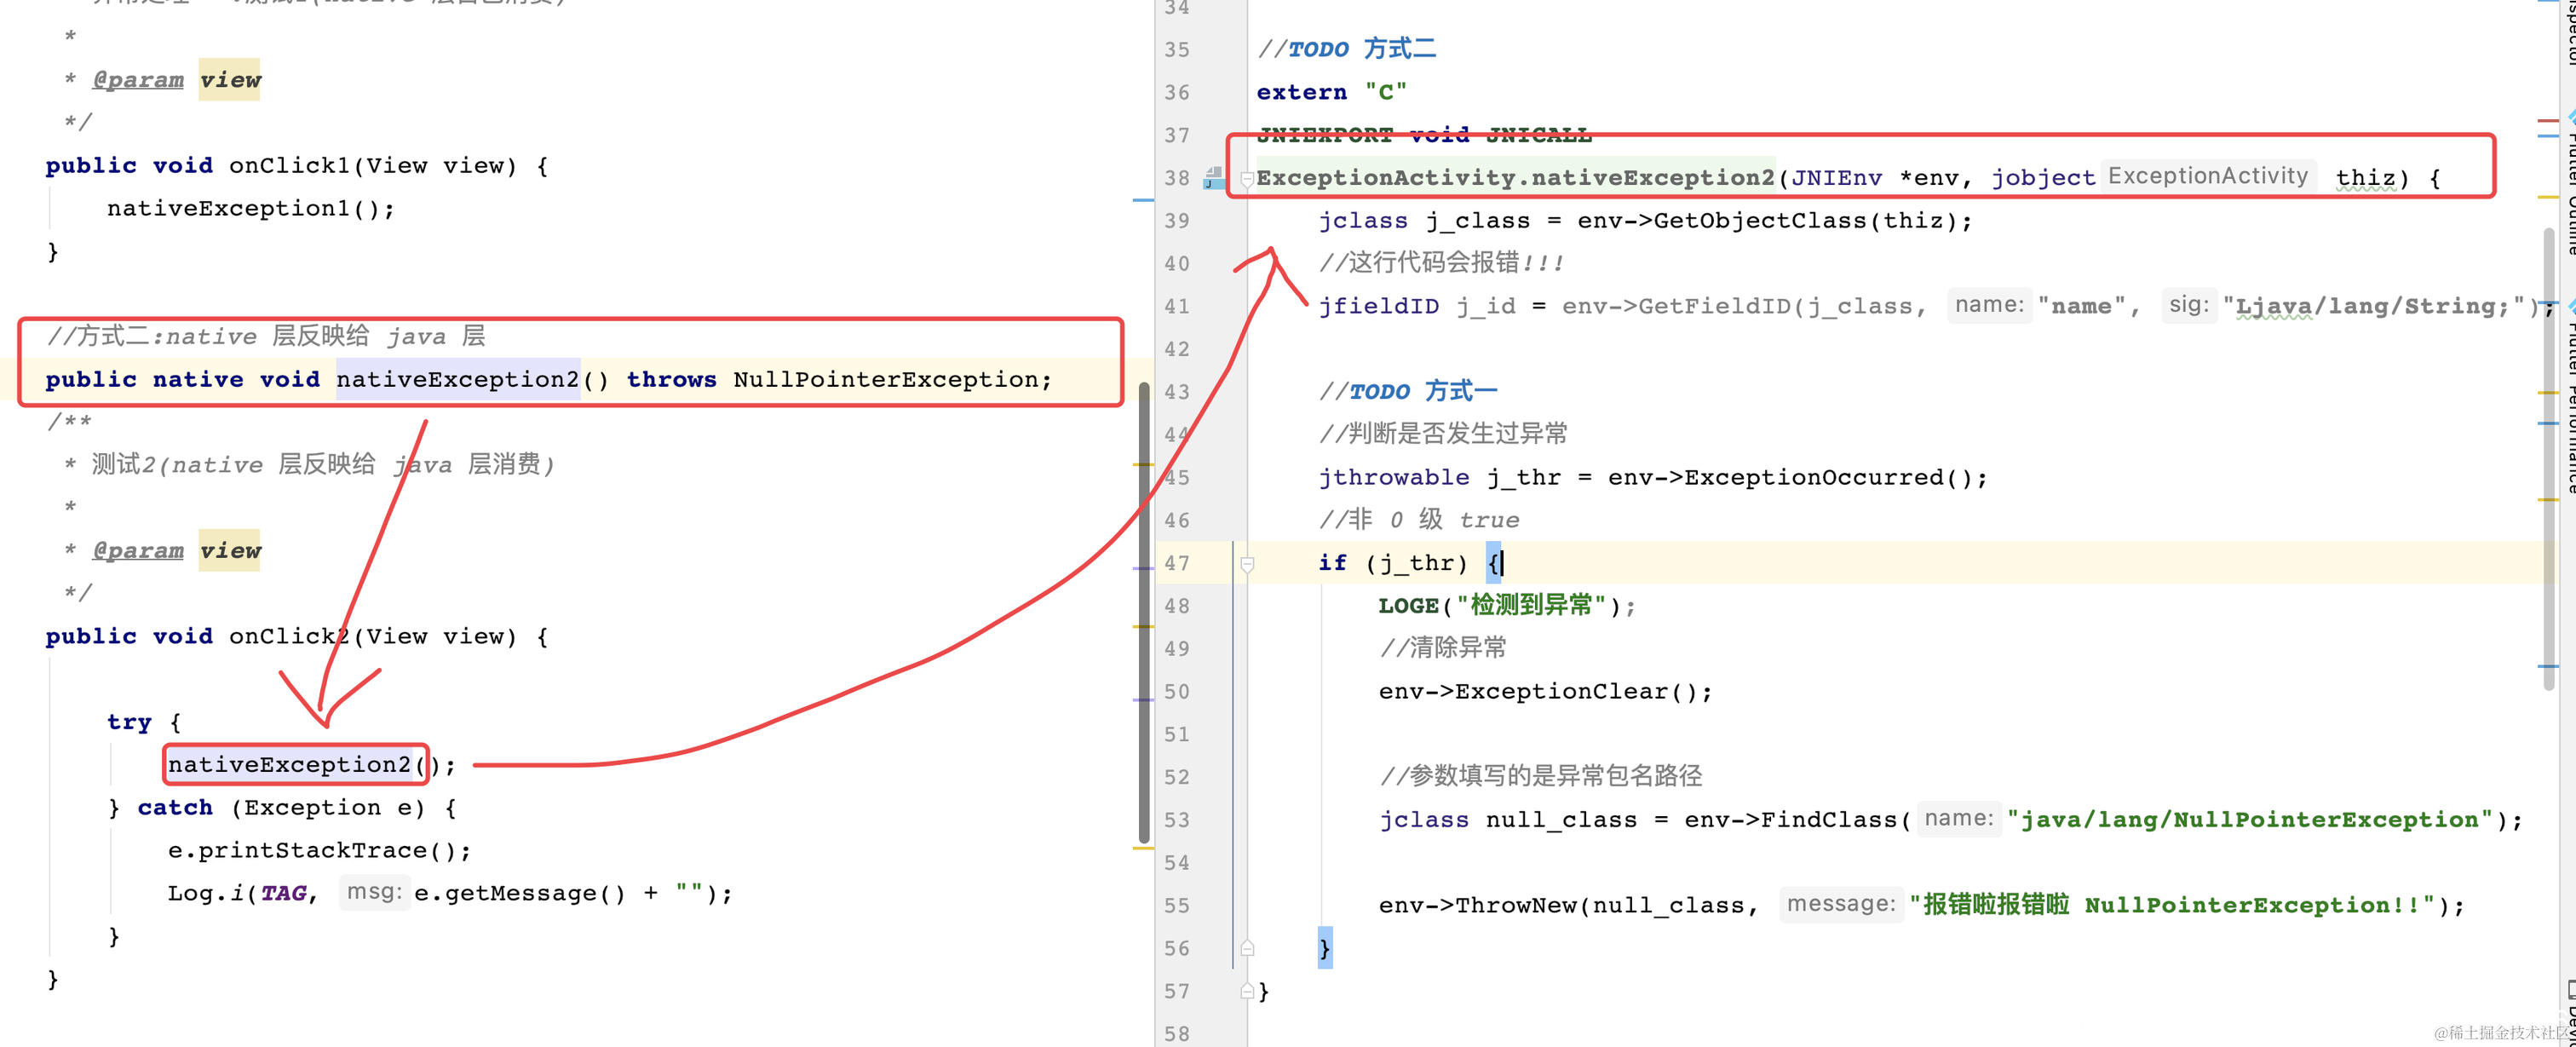Click the fold end marker on line 56
2576x1047 pixels.
(x=1247, y=948)
